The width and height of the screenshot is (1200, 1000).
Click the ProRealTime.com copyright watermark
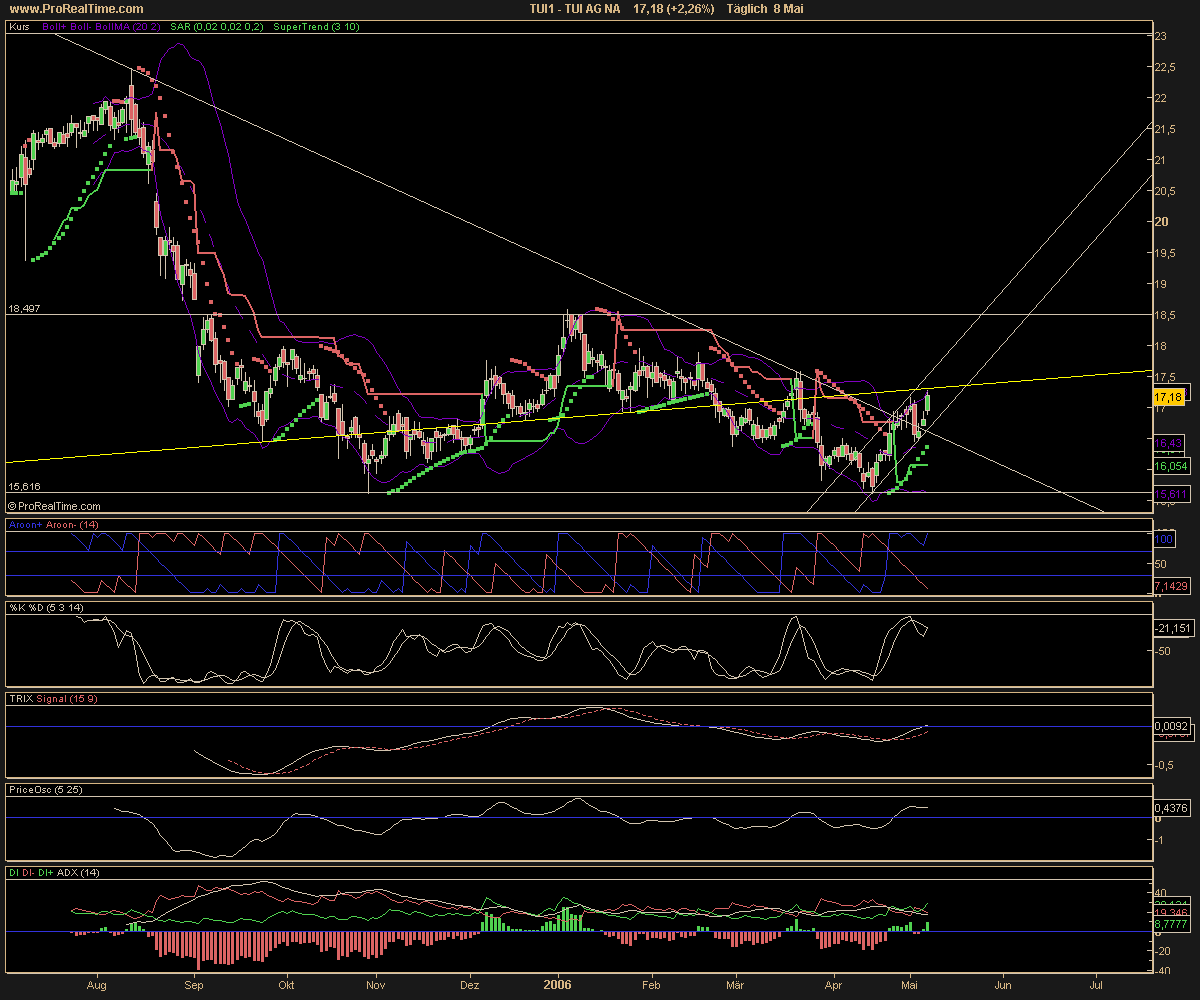54,507
